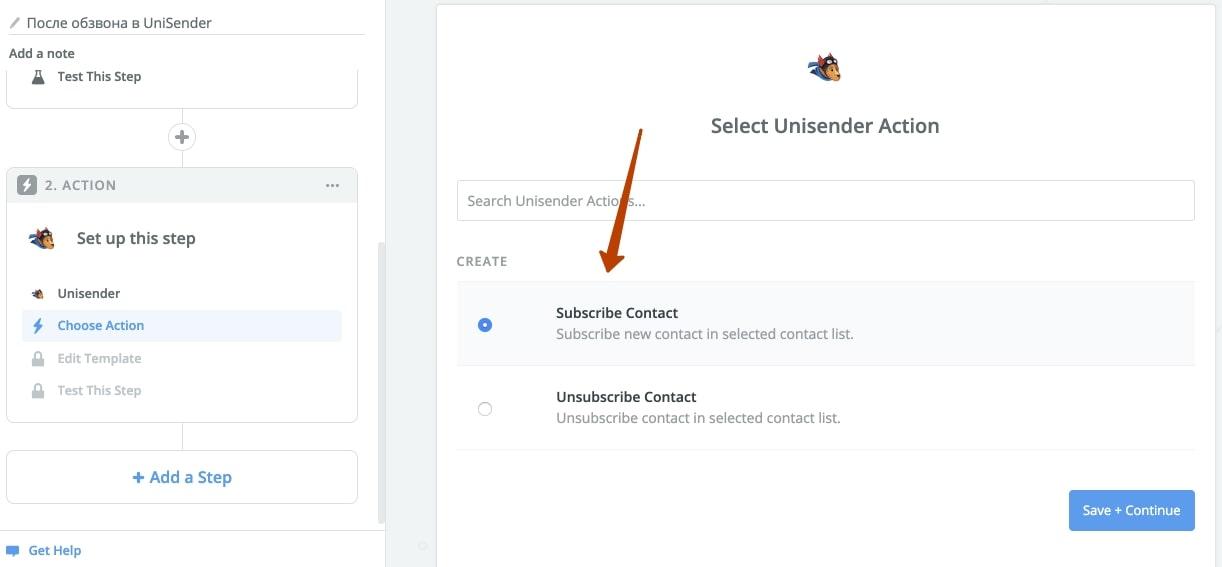This screenshot has width=1222, height=567.
Task: Open the Choose Action step item
Action: [x=182, y=325]
